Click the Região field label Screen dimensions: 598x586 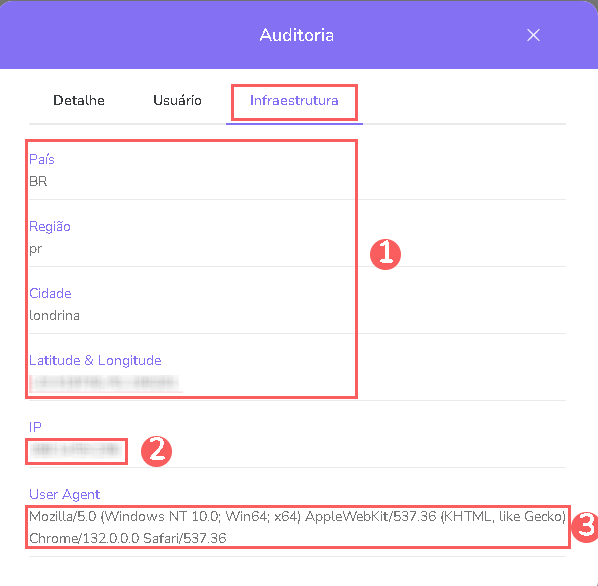coord(50,226)
